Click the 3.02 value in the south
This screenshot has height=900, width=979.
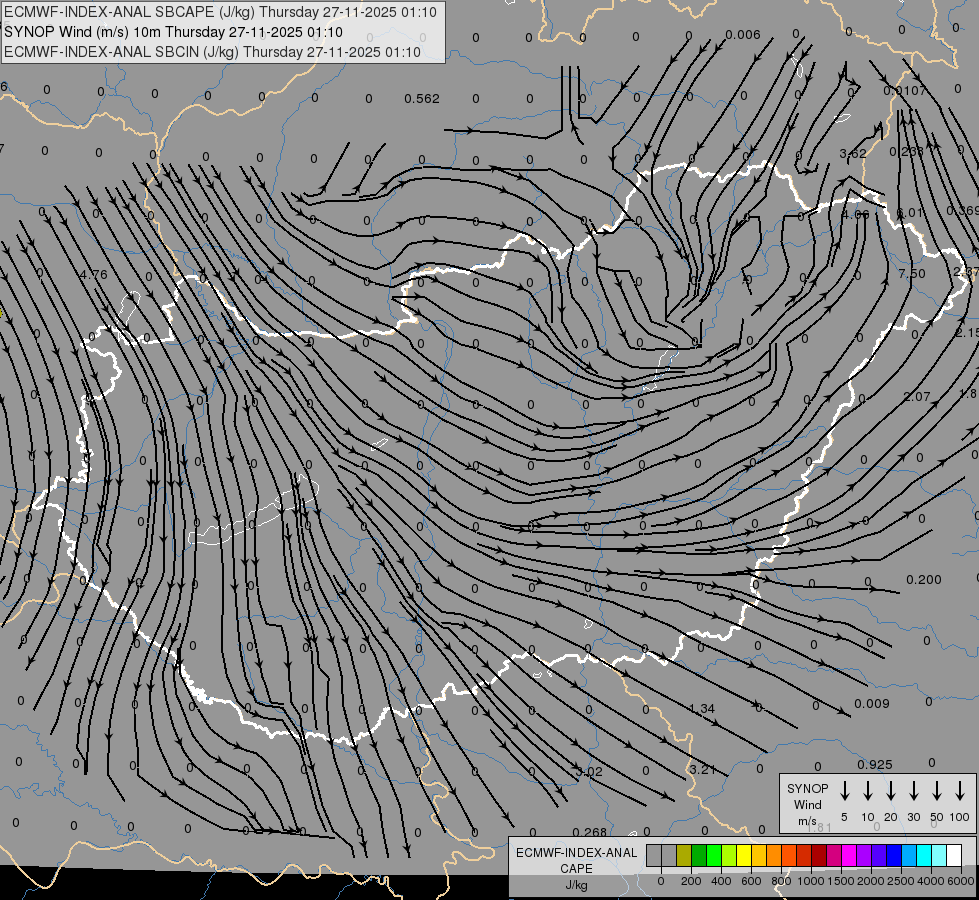tap(589, 772)
